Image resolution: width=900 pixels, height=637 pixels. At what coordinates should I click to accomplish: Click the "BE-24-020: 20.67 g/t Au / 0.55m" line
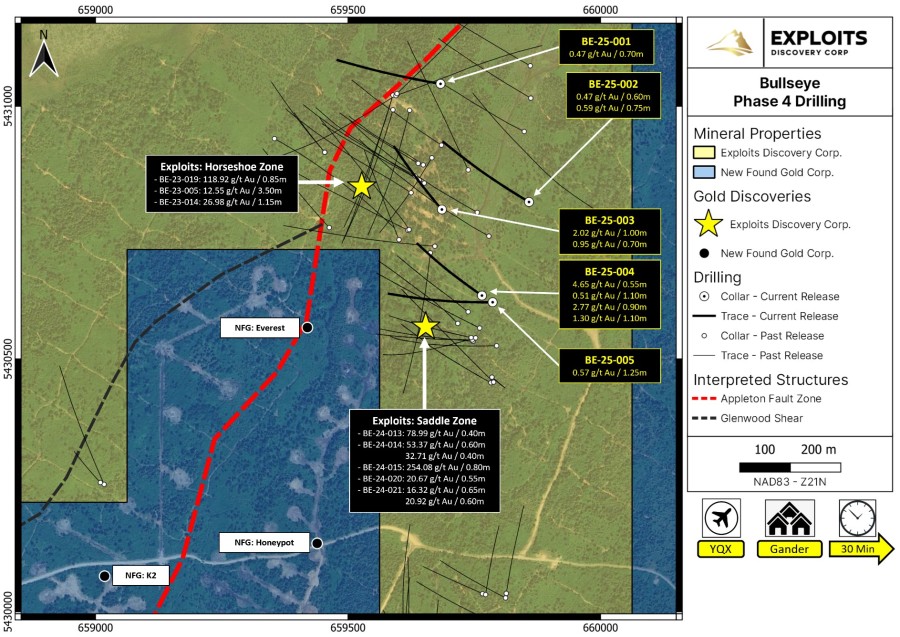pyautogui.click(x=421, y=479)
